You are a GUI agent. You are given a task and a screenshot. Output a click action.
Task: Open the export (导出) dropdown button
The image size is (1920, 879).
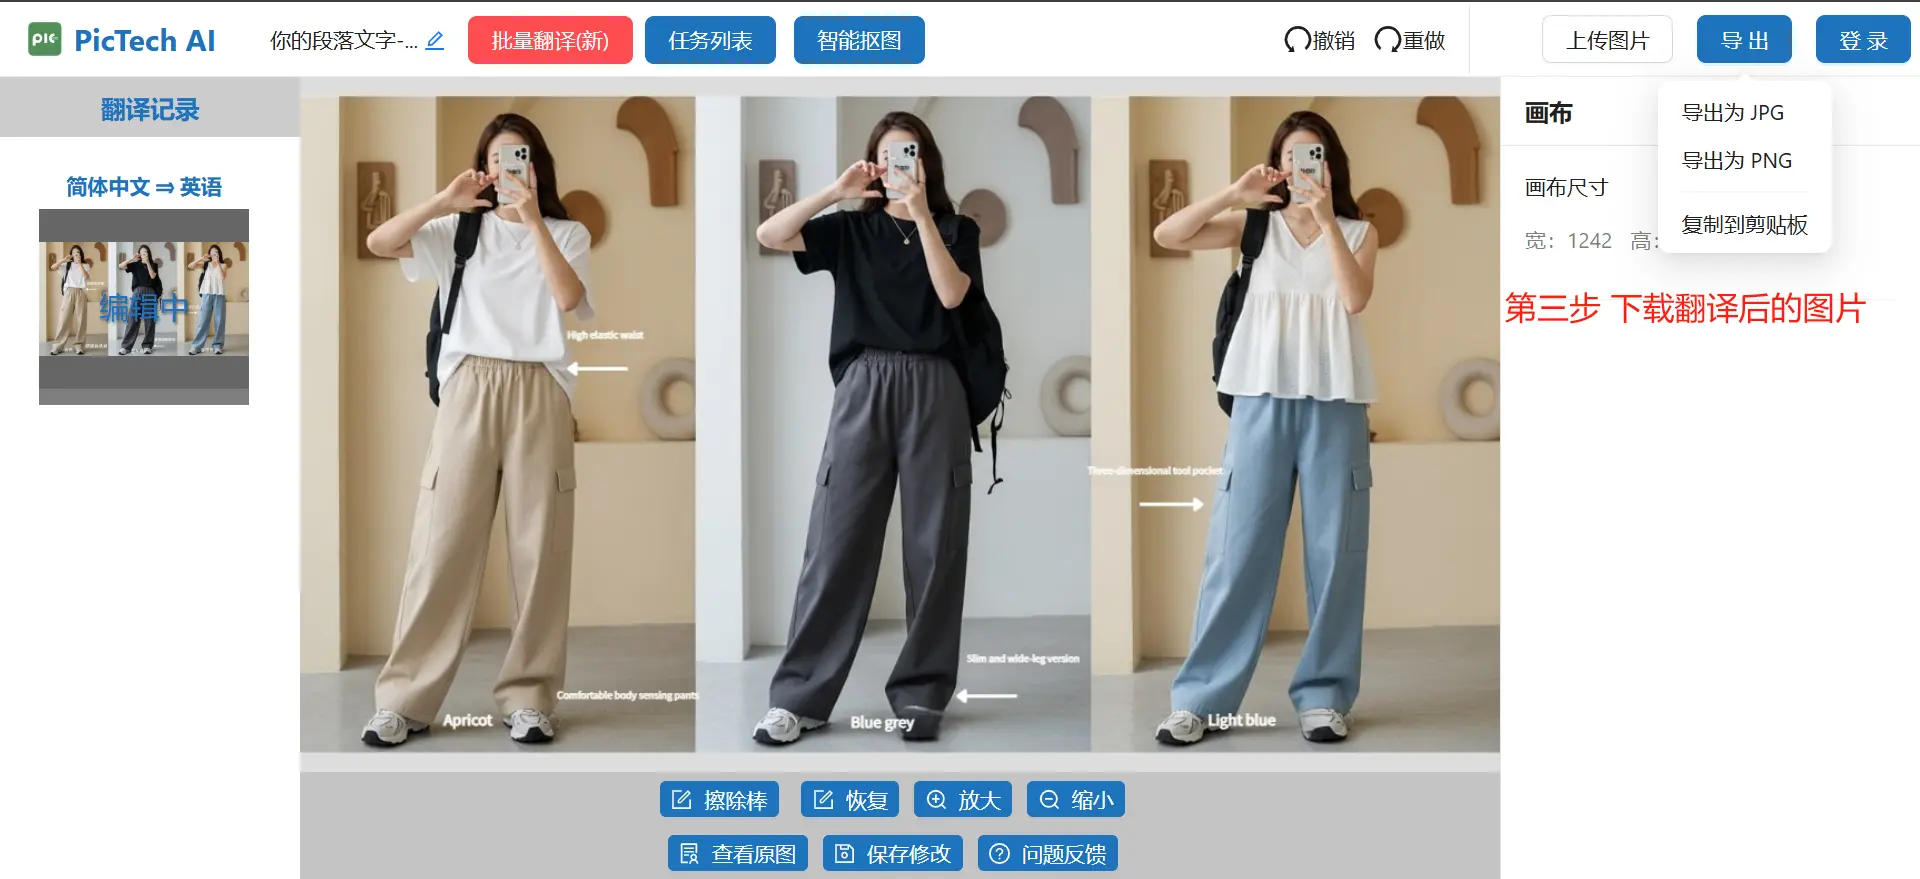click(1744, 40)
